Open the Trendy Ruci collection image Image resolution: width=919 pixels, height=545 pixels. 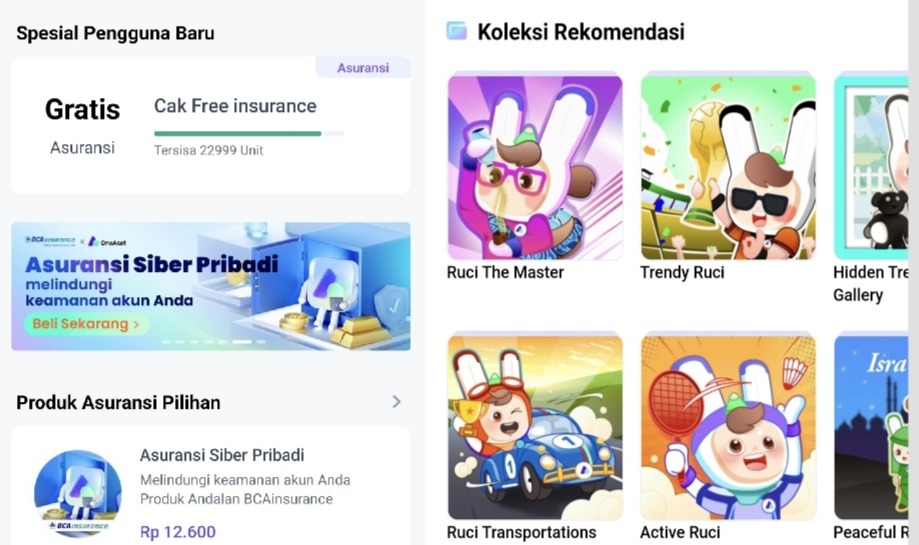coord(728,166)
